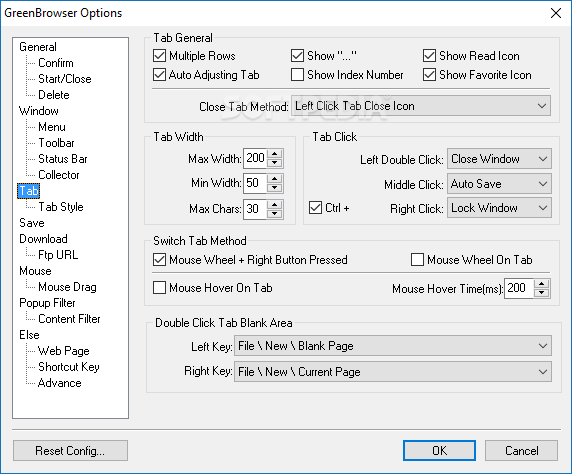This screenshot has height=474, width=572.
Task: Decrease Min Width with down arrow
Action: tap(275, 188)
